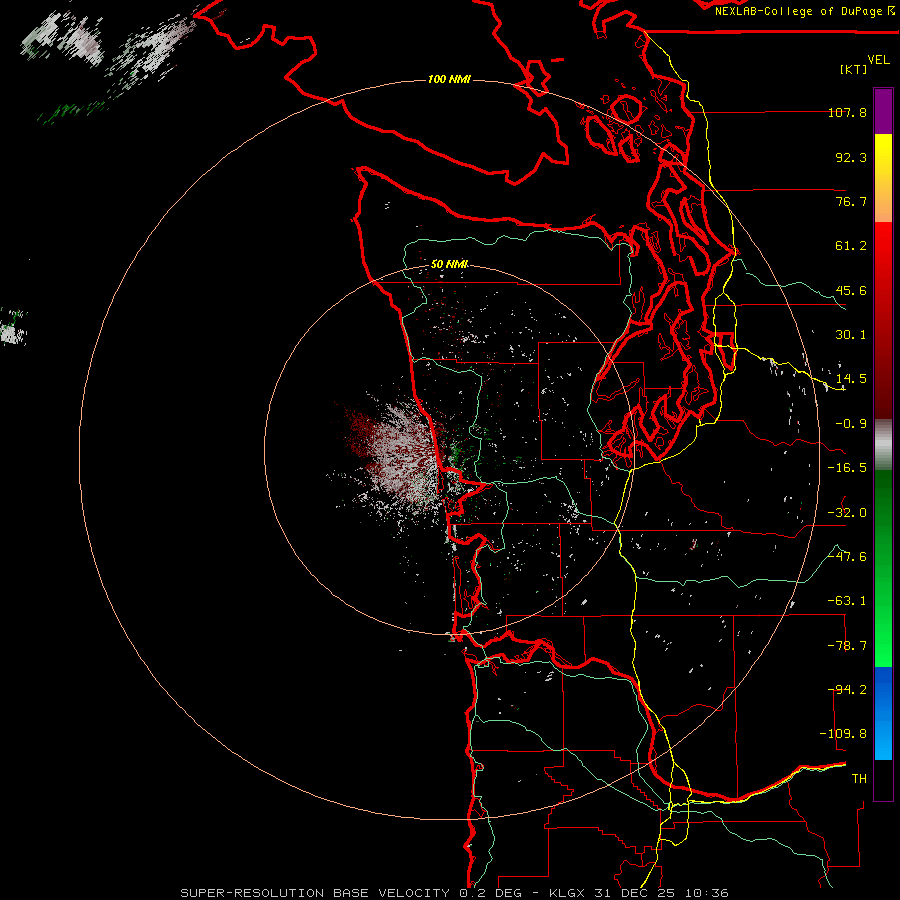
Task: Click the -63.1 legend value
Action: pos(847,601)
